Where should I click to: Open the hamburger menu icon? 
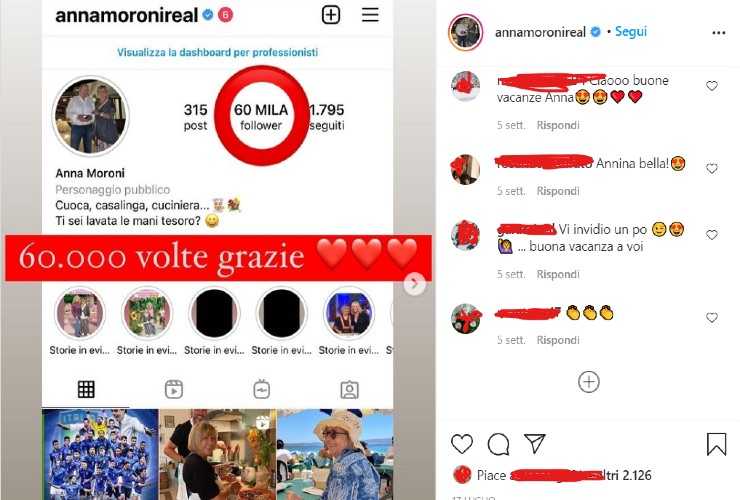tap(370, 15)
